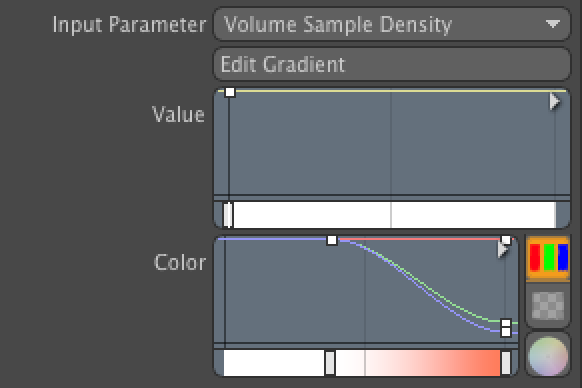Open the Input Parameter dropdown

pos(392,25)
